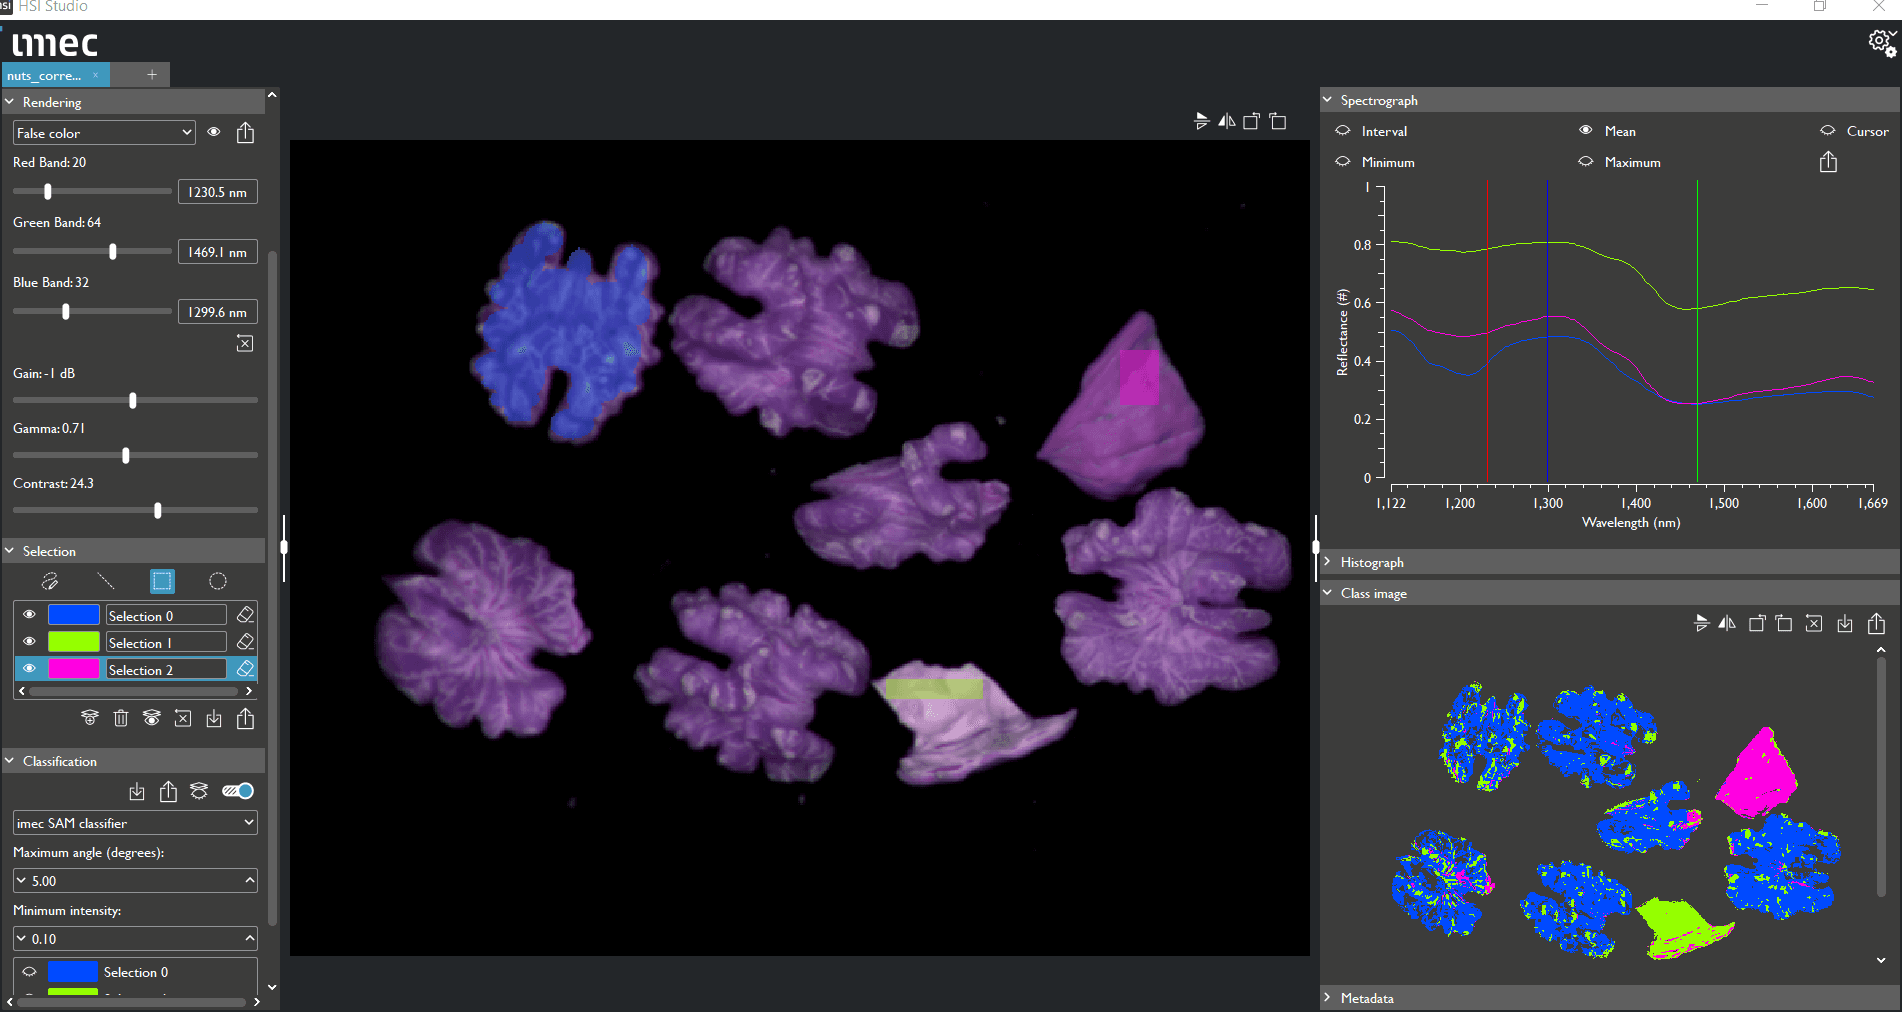This screenshot has height=1012, width=1902.
Task: Add a new tab with plus button
Action: (x=152, y=75)
